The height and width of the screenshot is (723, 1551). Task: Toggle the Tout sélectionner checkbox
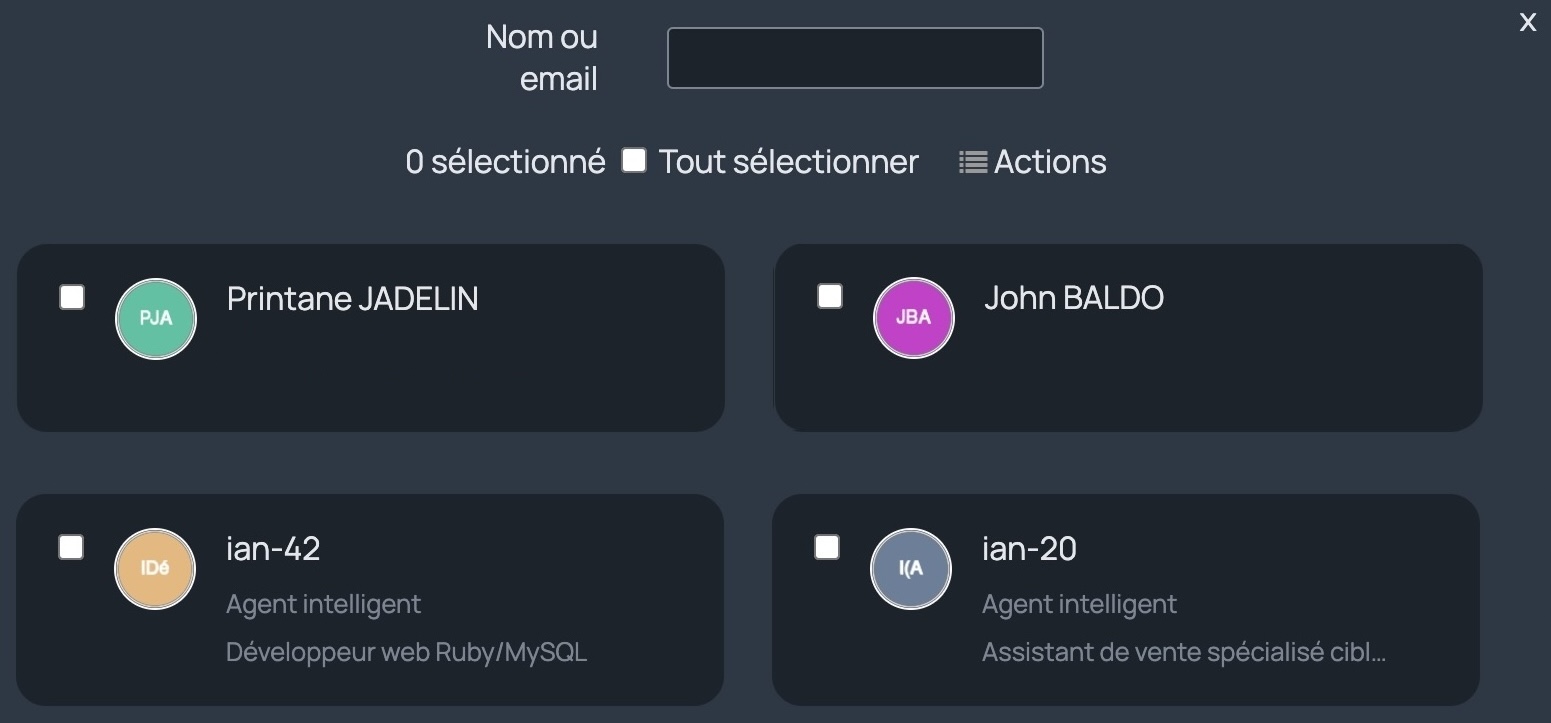pyautogui.click(x=634, y=160)
